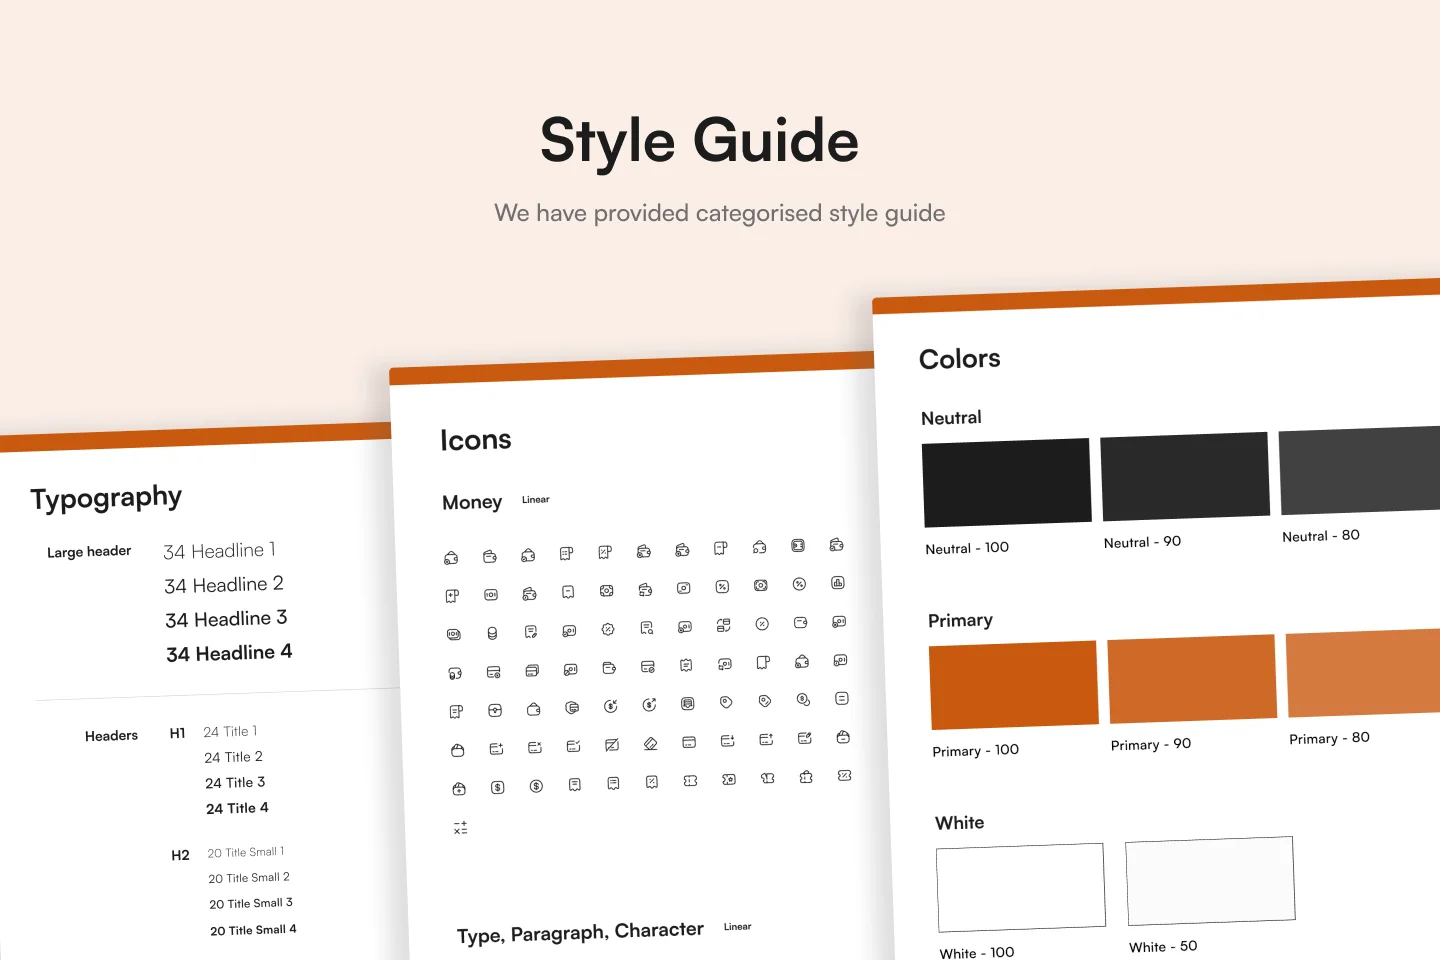Viewport: 1440px width, 960px height.
Task: Click the dollar circle with incoming arrow icon
Action: click(611, 706)
